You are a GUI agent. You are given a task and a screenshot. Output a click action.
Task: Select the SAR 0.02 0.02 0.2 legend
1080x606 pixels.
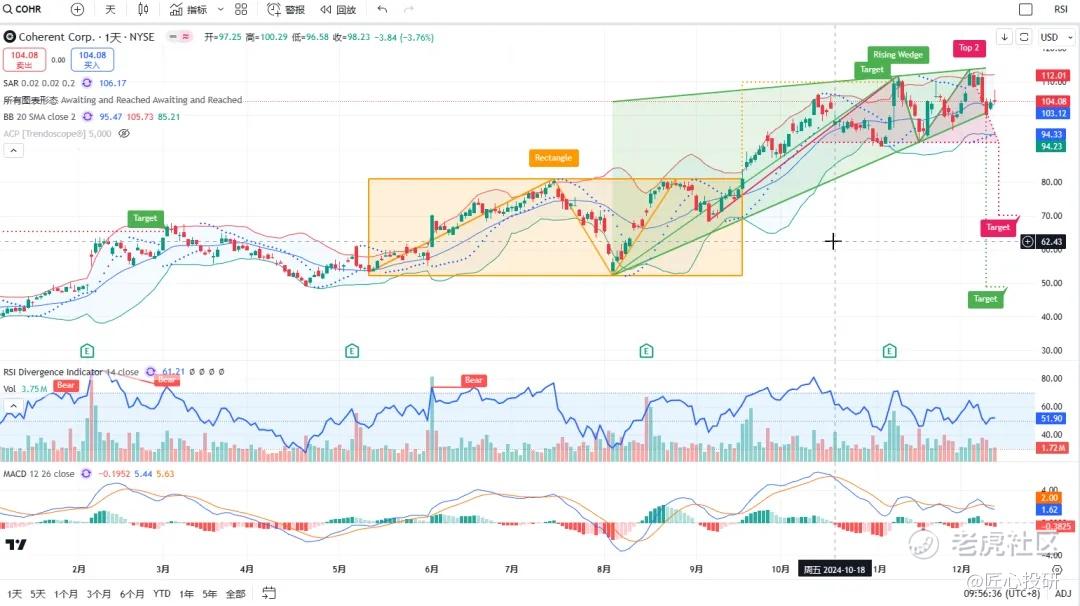pos(39,83)
